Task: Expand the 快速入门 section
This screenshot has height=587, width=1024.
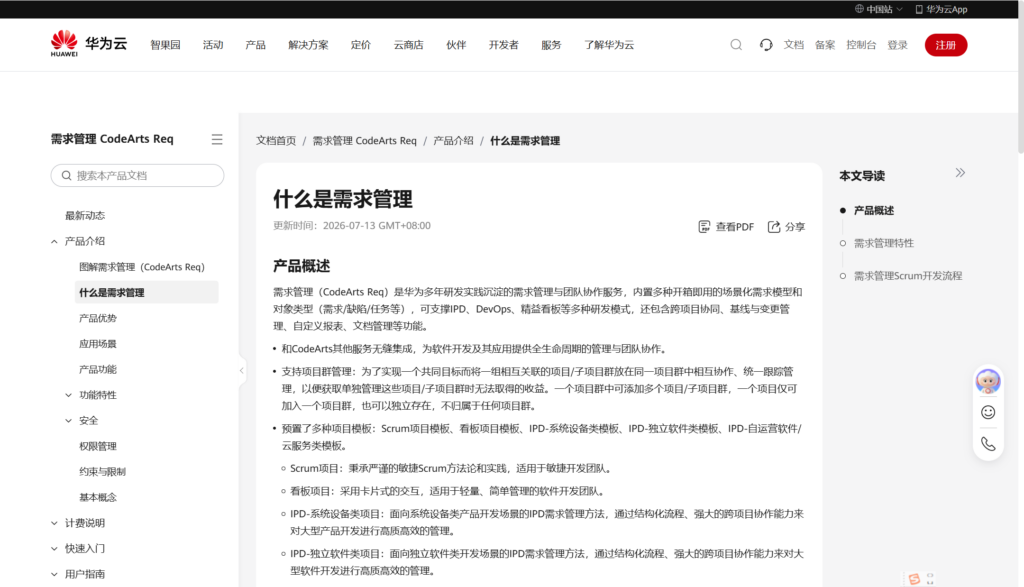Action: (54, 548)
